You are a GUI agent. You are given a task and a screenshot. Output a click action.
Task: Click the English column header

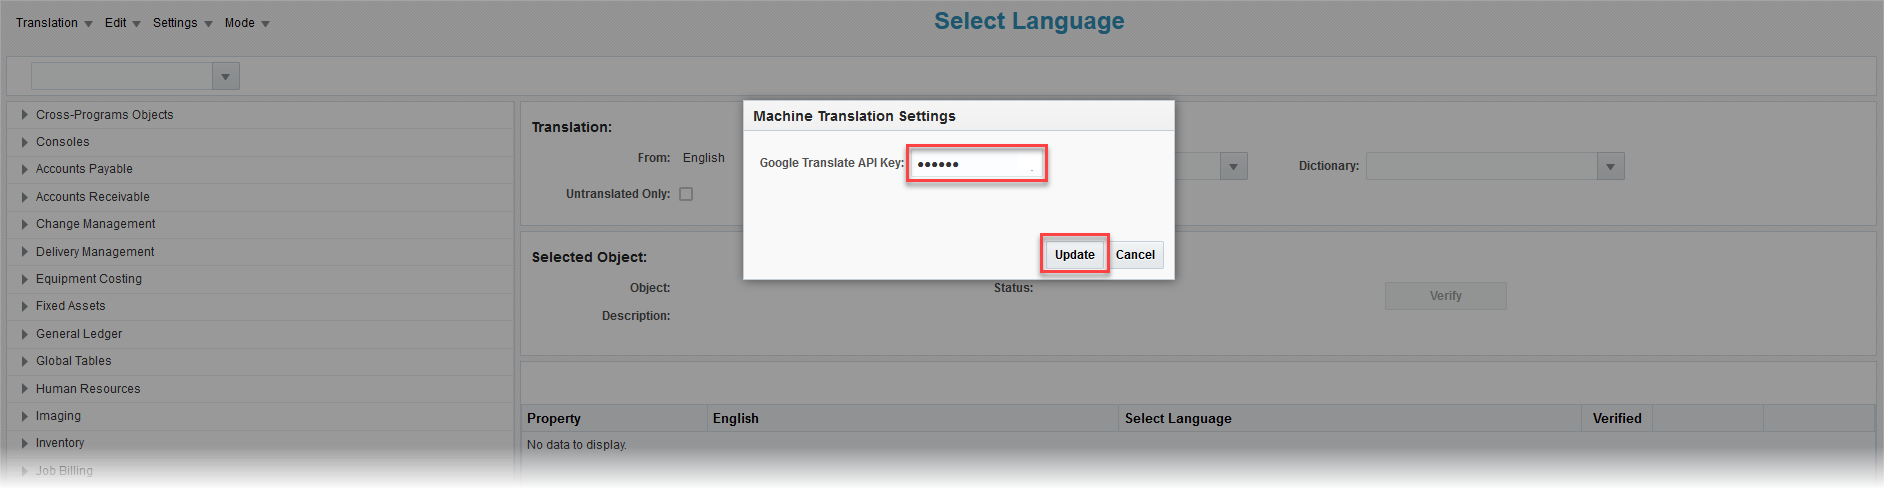[x=912, y=419]
